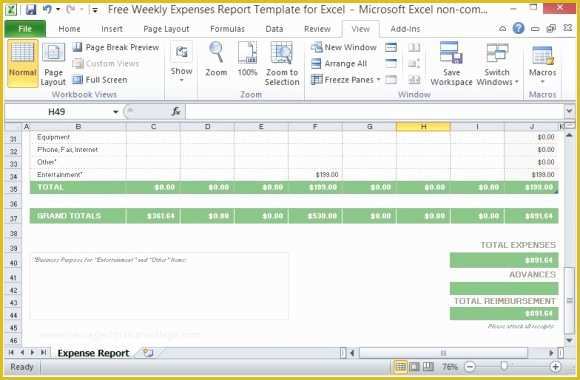This screenshot has height=380, width=580.
Task: Click the Undo arrow icon
Action: (x=47, y=9)
